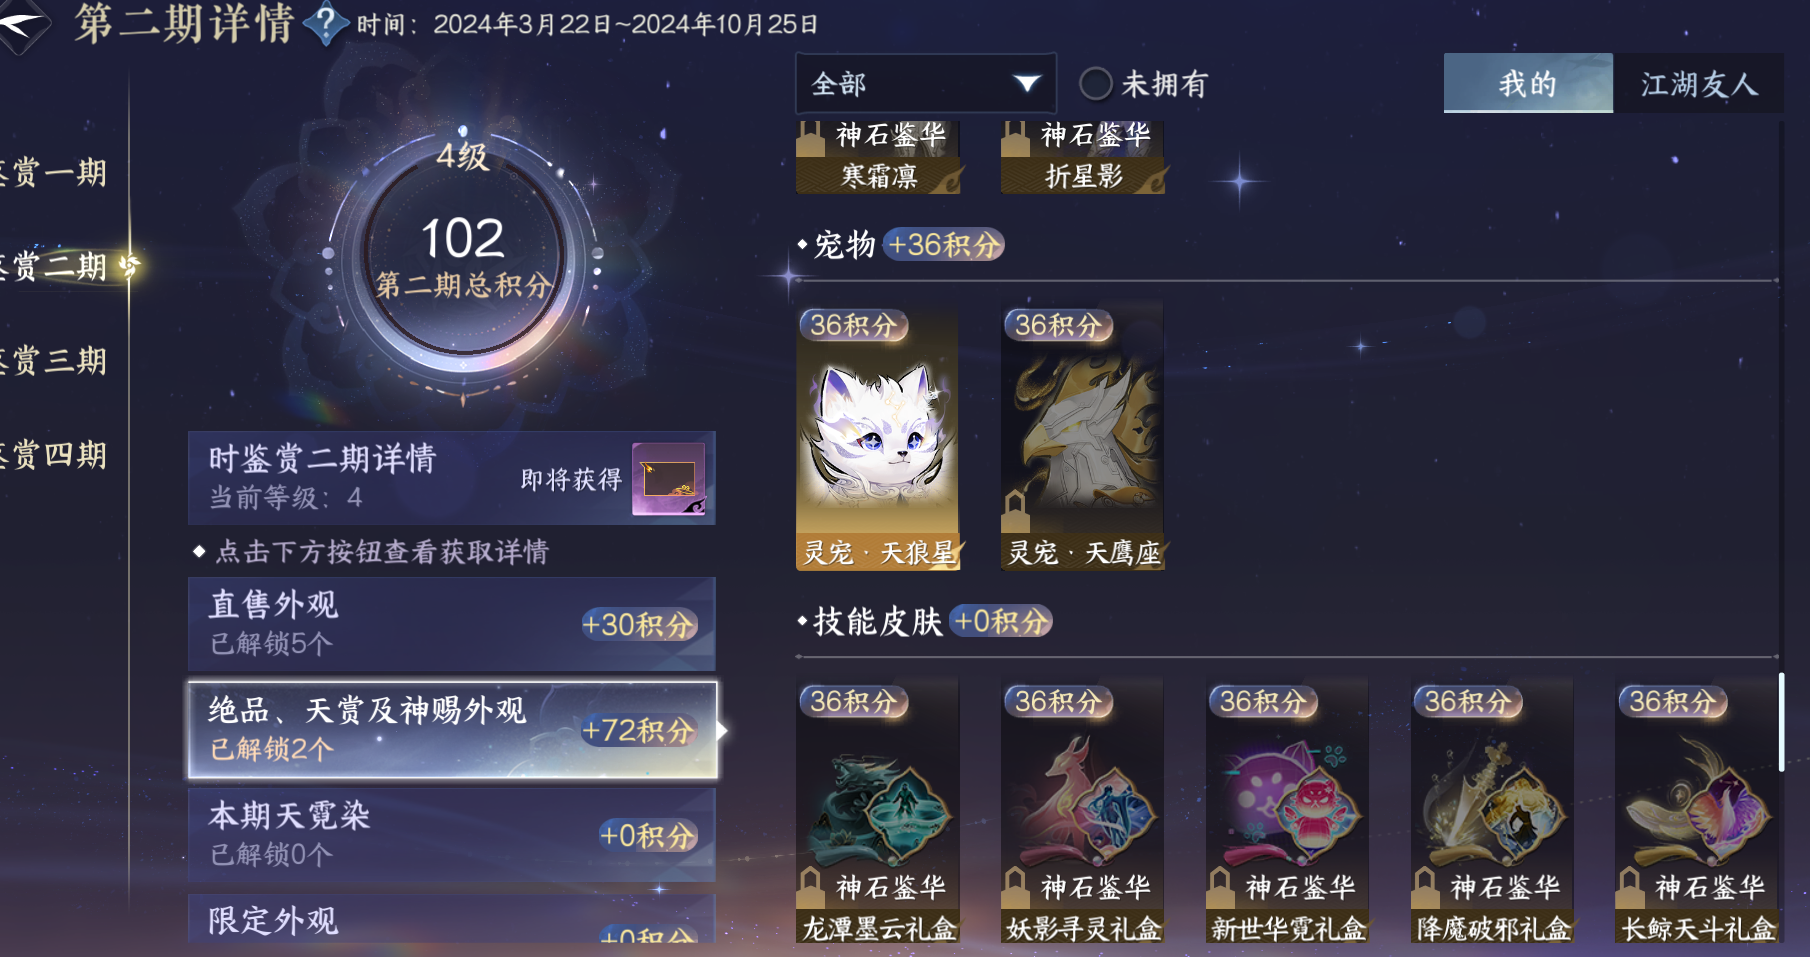Switch to the 江湖友人 tab
The height and width of the screenshot is (957, 1810).
click(1698, 83)
